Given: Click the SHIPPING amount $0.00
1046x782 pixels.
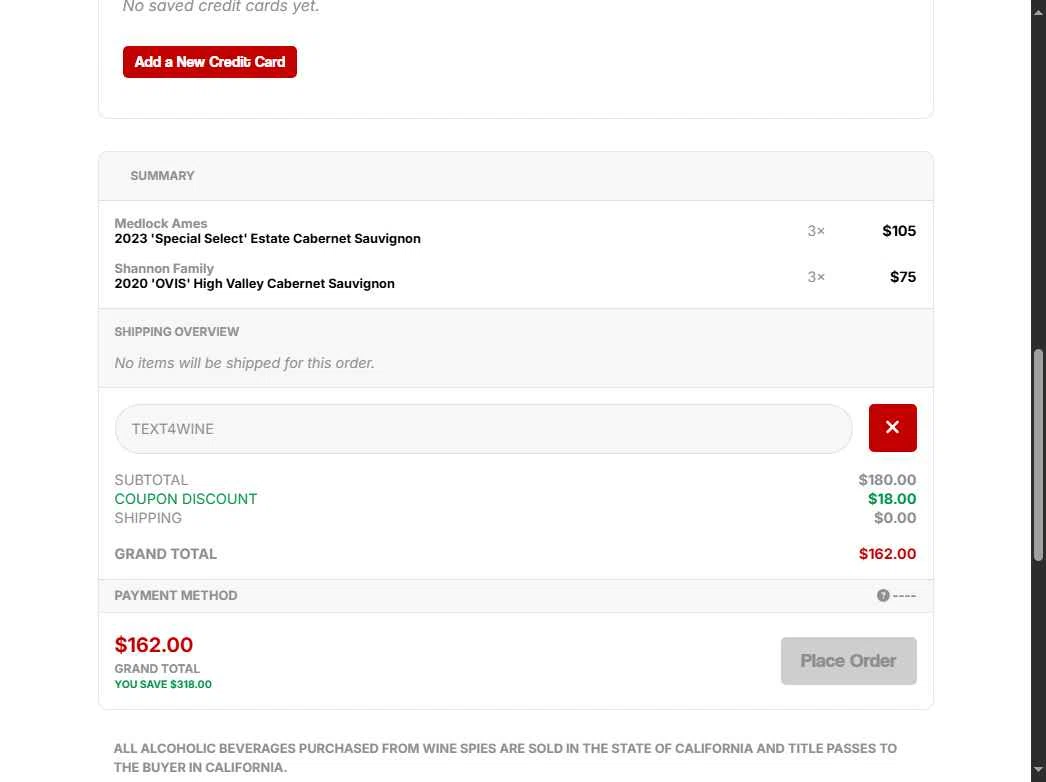Looking at the screenshot, I should click(x=895, y=518).
